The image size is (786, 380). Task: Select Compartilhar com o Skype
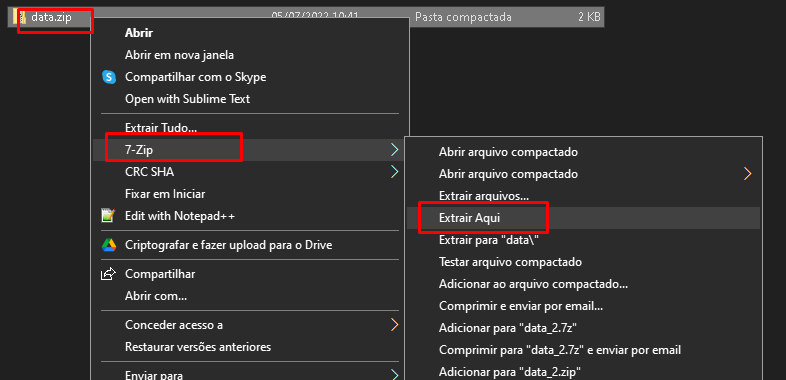195,77
